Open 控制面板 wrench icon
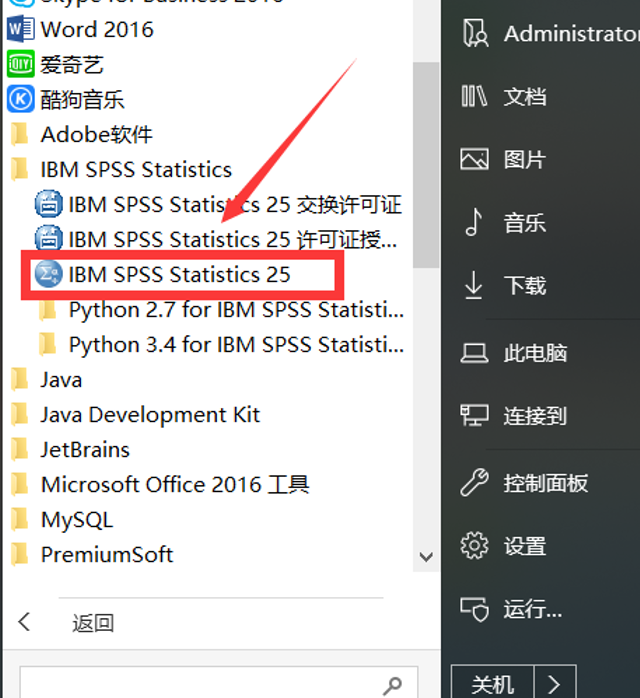Image resolution: width=640 pixels, height=698 pixels. coord(474,483)
